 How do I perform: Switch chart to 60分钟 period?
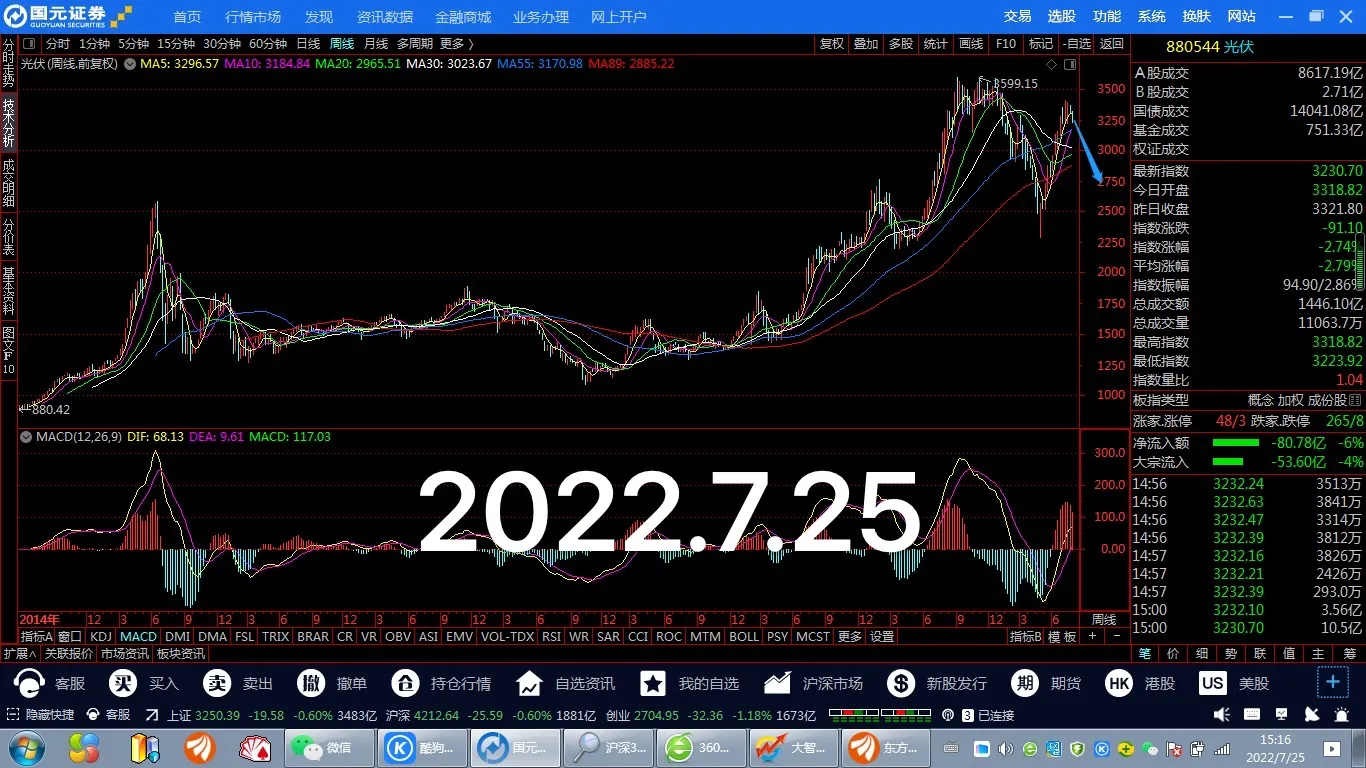(x=268, y=44)
